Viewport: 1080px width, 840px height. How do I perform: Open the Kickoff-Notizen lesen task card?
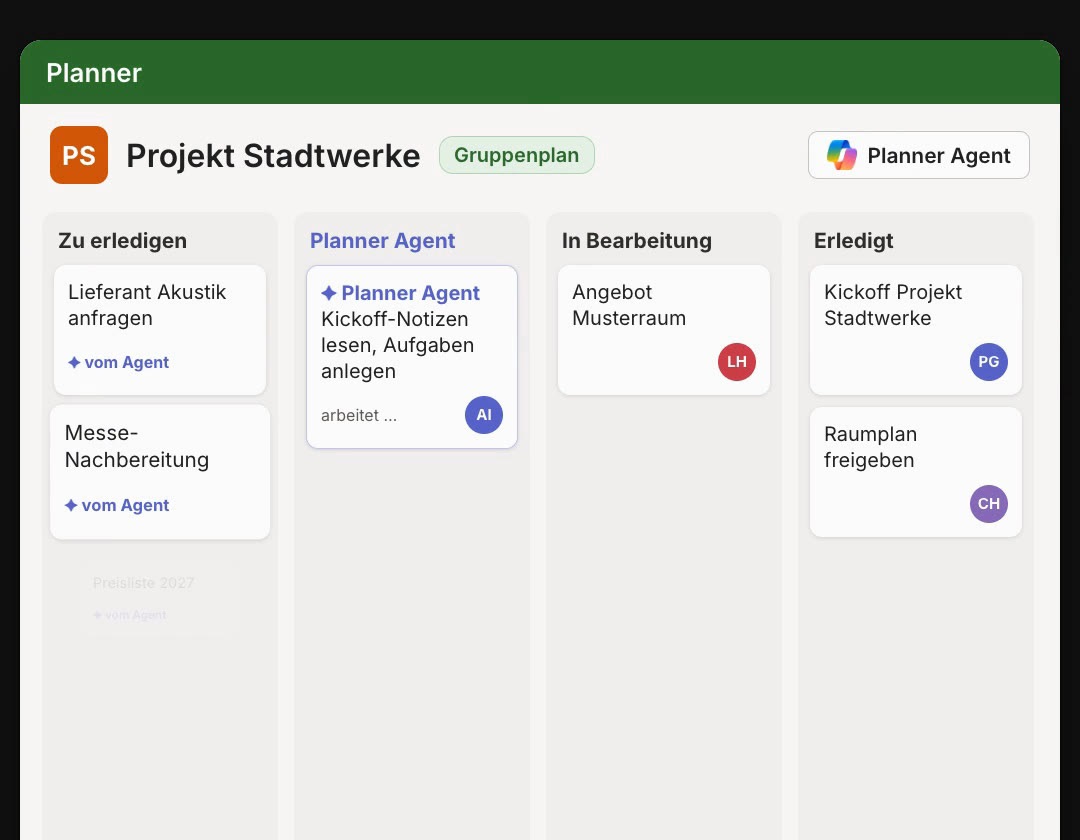(x=412, y=357)
